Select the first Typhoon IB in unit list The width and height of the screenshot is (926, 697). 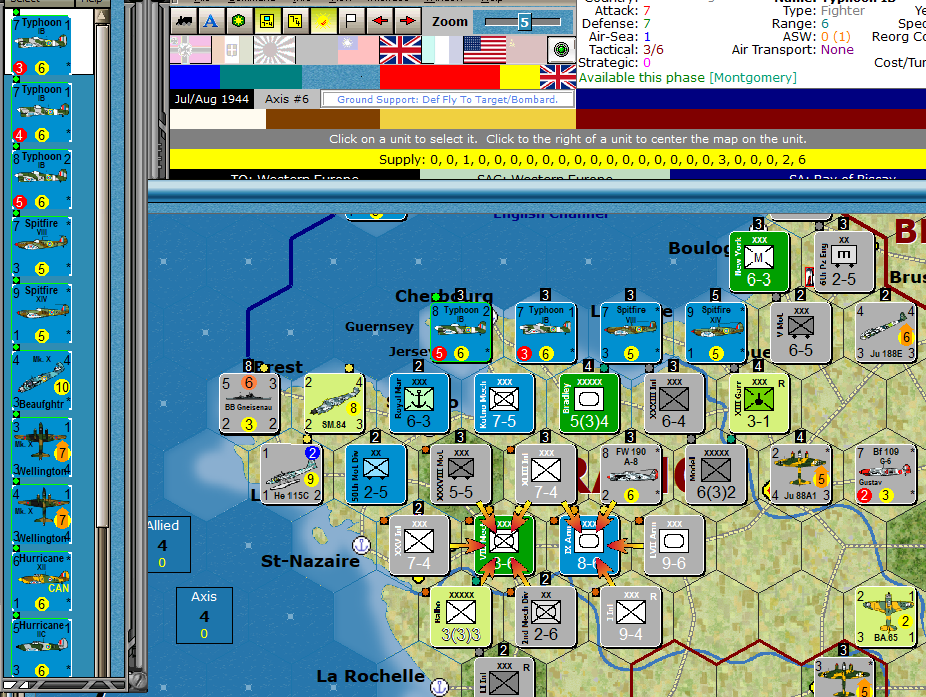[x=41, y=44]
